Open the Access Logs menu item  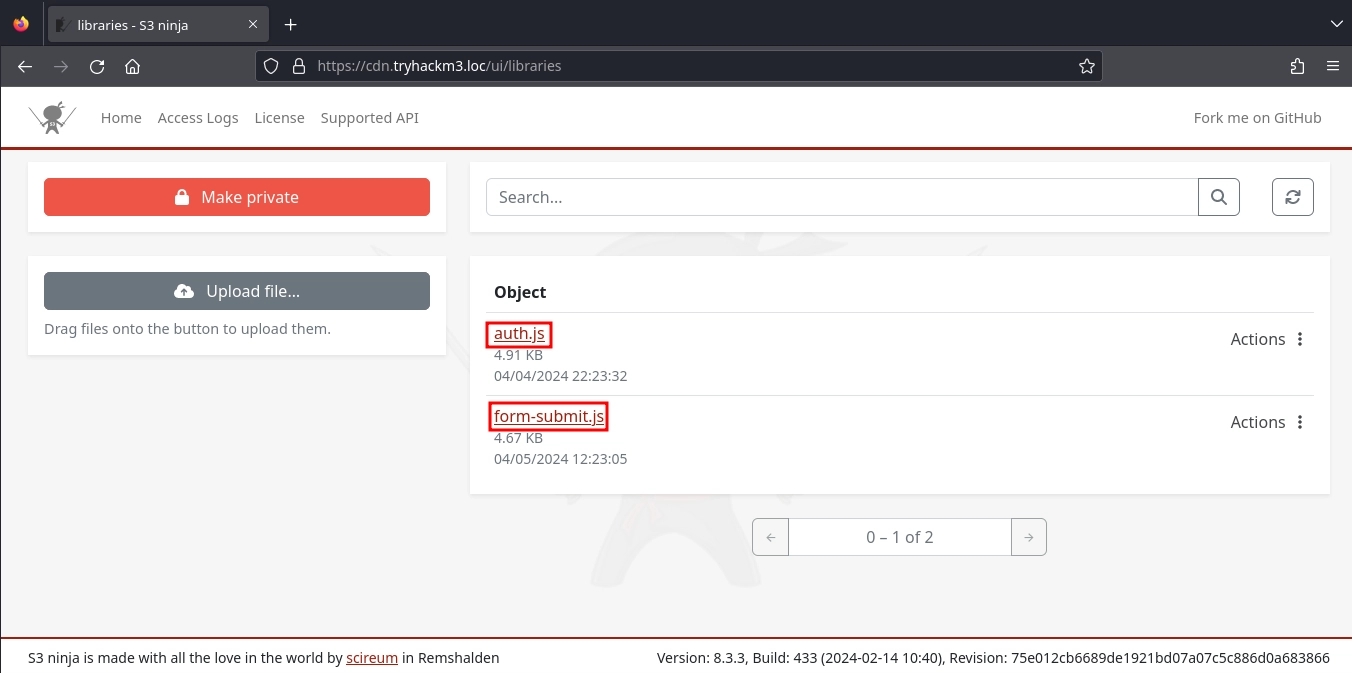(198, 118)
